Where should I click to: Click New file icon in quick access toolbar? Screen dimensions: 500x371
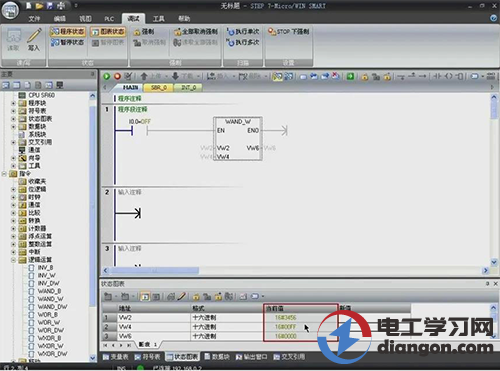(x=28, y=6)
